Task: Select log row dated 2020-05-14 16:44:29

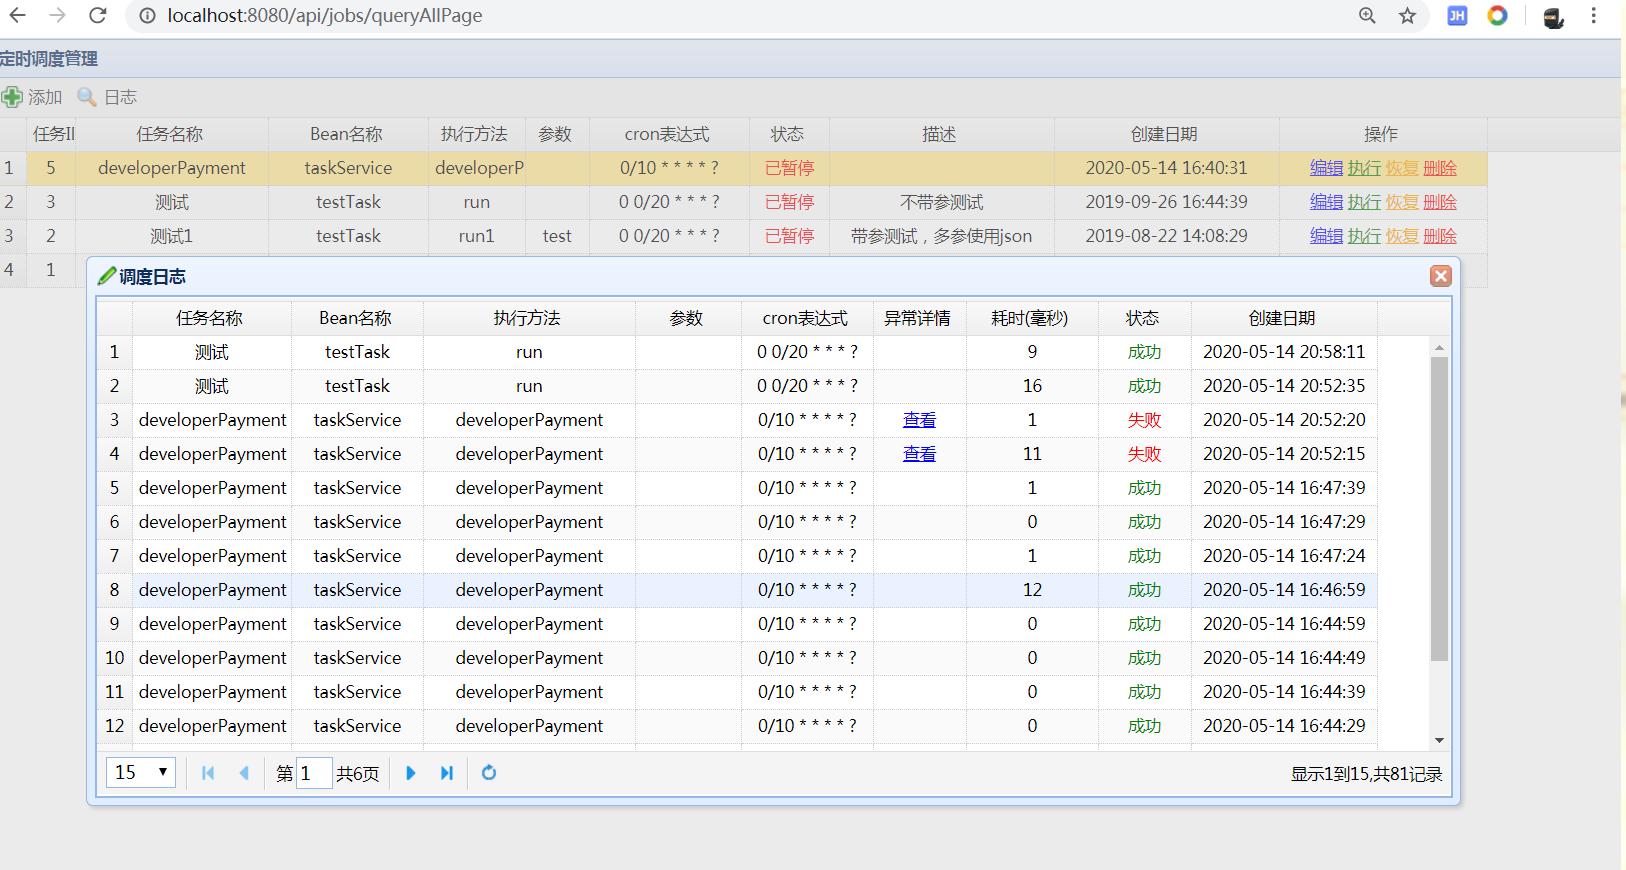Action: pyautogui.click(x=737, y=726)
